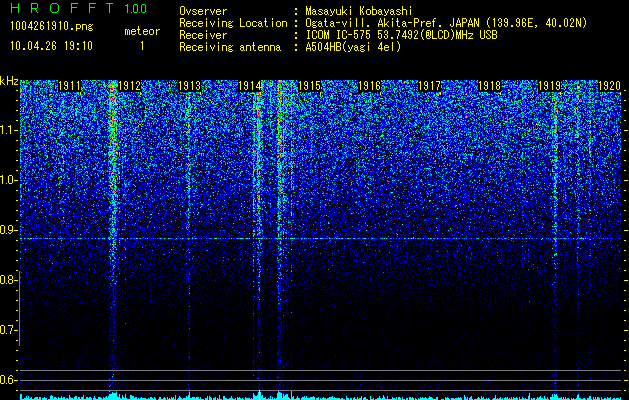629x400 pixels.
Task: Click the 0.6 kHz axis label
Action: coord(8,380)
